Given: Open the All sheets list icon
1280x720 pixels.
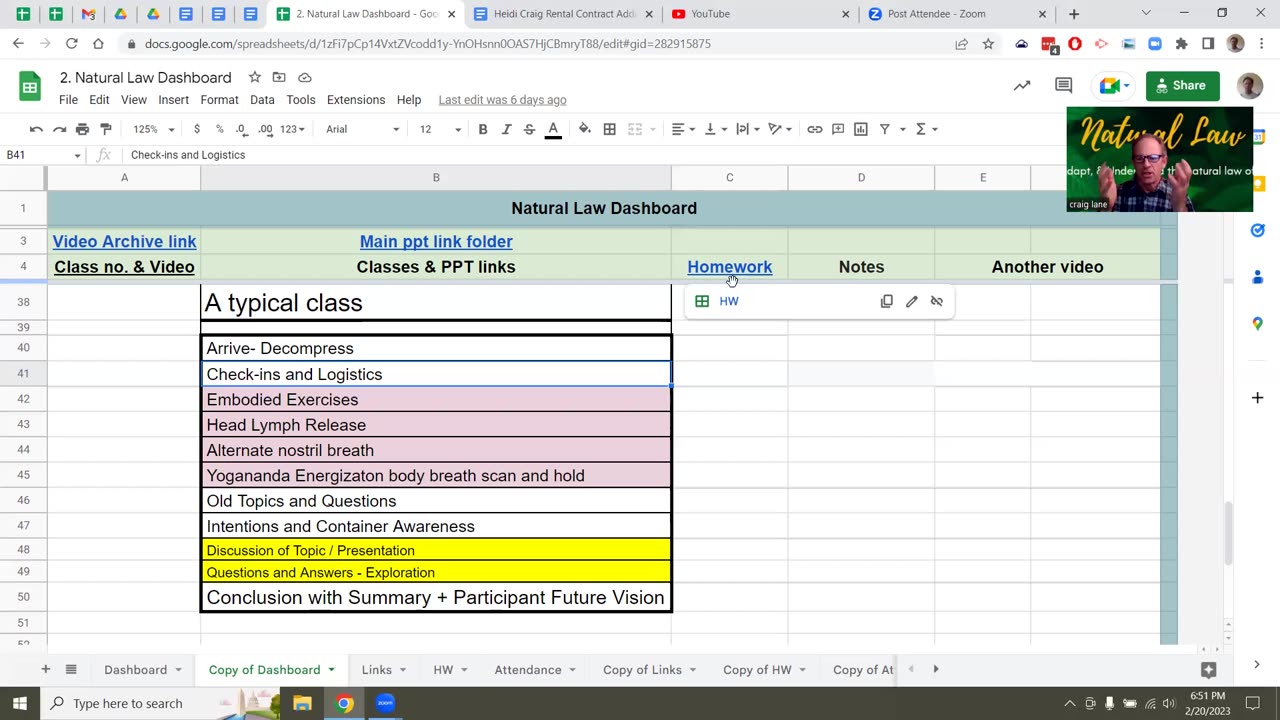Looking at the screenshot, I should tap(71, 669).
